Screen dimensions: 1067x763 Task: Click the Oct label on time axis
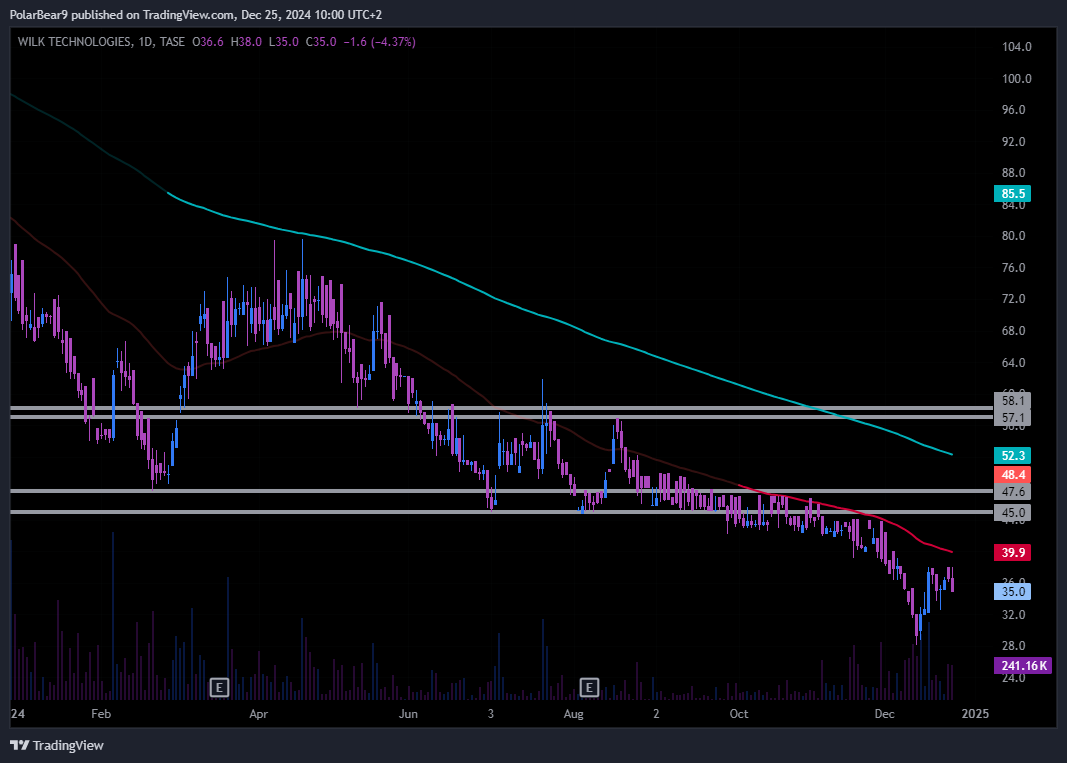(739, 714)
